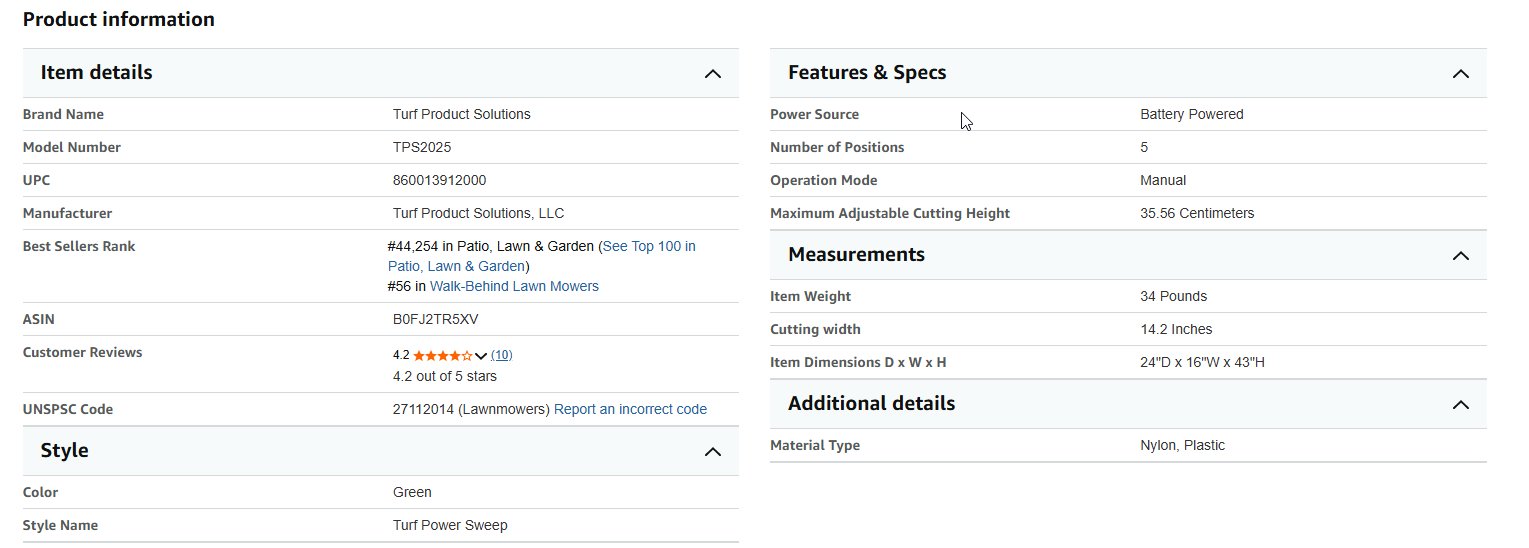Open rating breakdown arrow beside the stars
Screen dimensions: 1529x548
point(481,355)
